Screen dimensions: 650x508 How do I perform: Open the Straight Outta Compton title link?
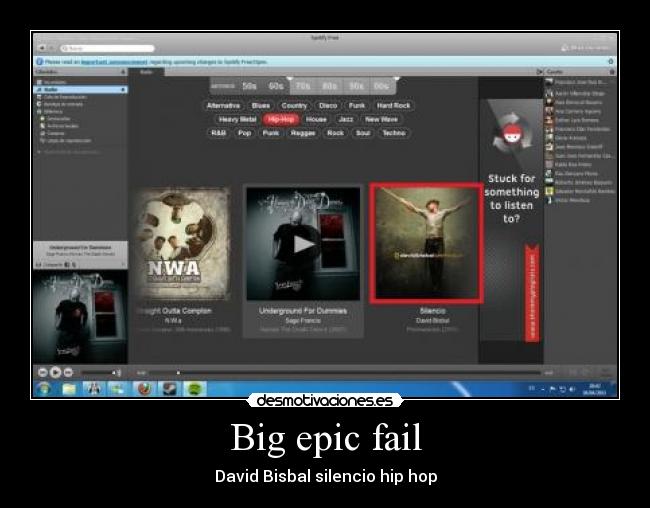[x=175, y=311]
